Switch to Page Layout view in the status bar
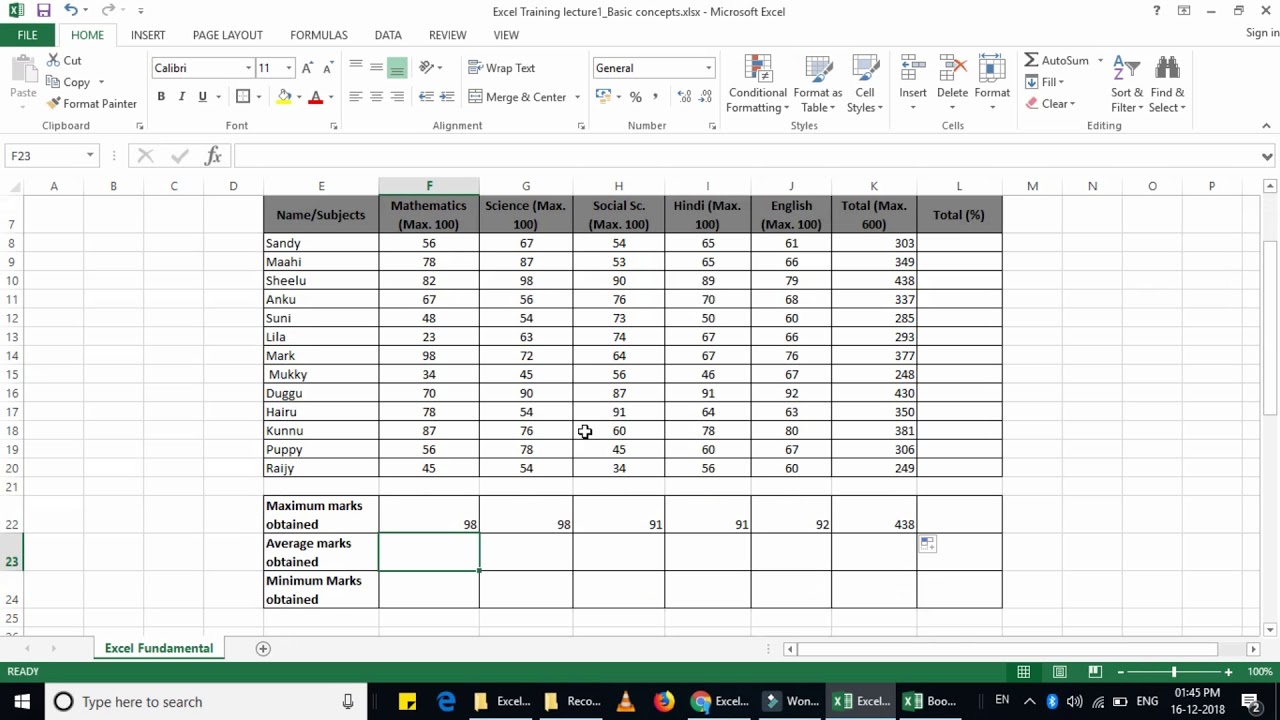Viewport: 1280px width, 720px height. click(x=1059, y=672)
